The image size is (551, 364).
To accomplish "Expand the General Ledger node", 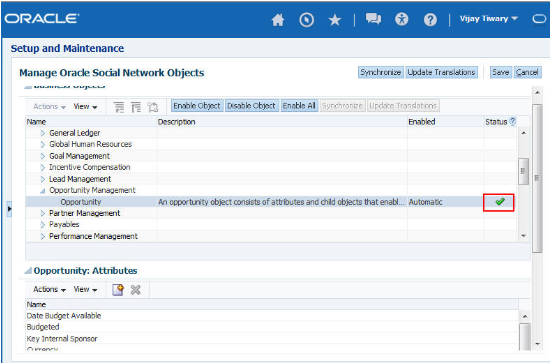I will [43, 133].
